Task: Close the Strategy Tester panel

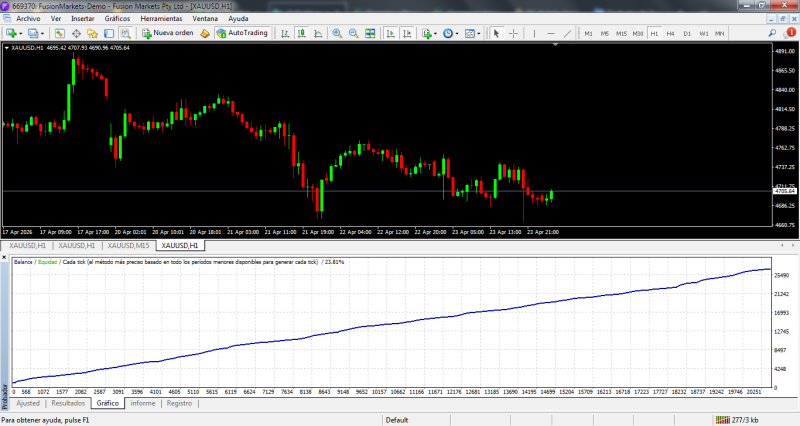Action: [4, 258]
